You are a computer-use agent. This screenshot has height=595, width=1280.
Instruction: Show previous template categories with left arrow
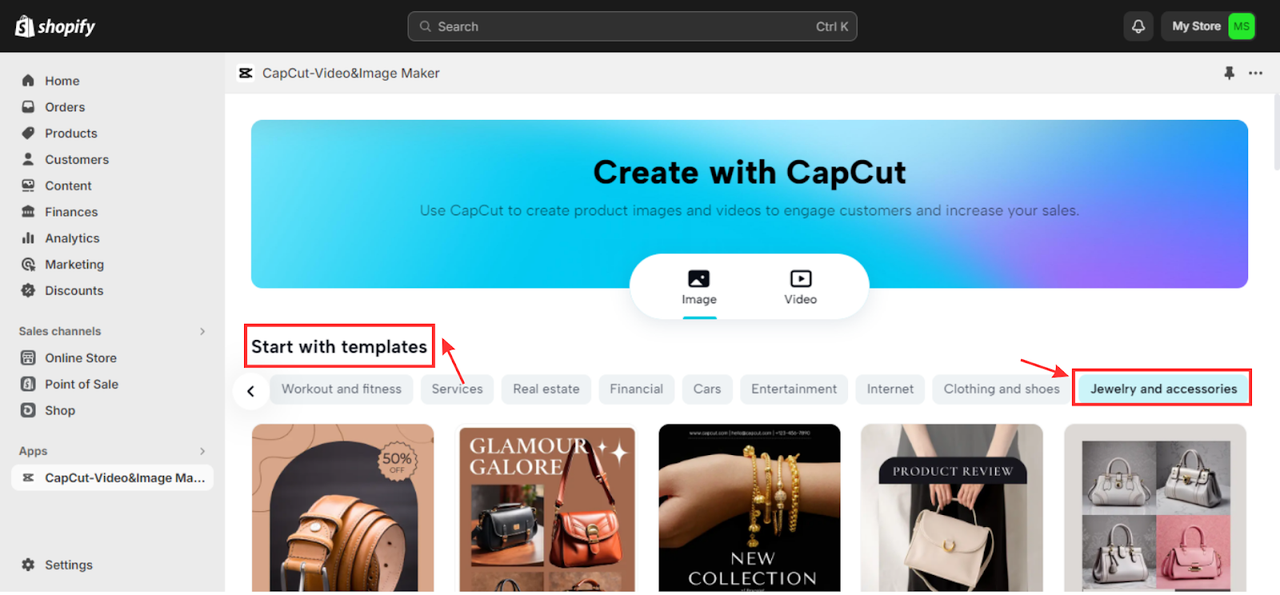(x=250, y=391)
